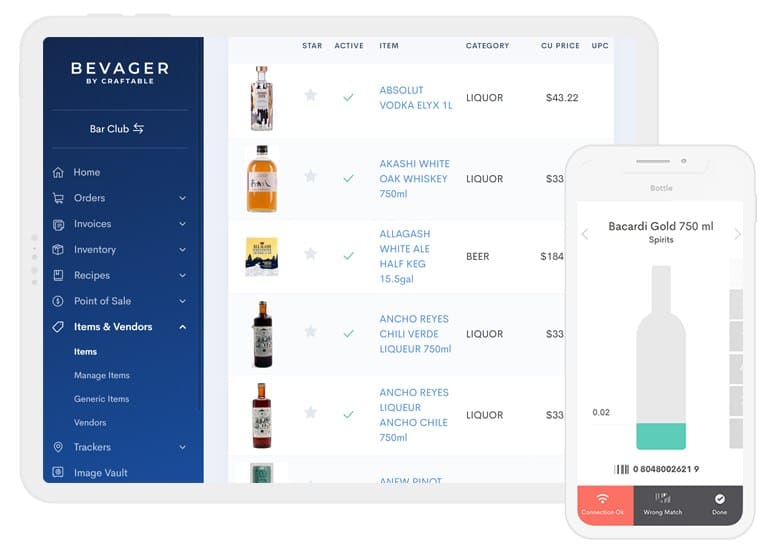
Task: Tap the Wrong Match scan icon on phone
Action: click(663, 498)
